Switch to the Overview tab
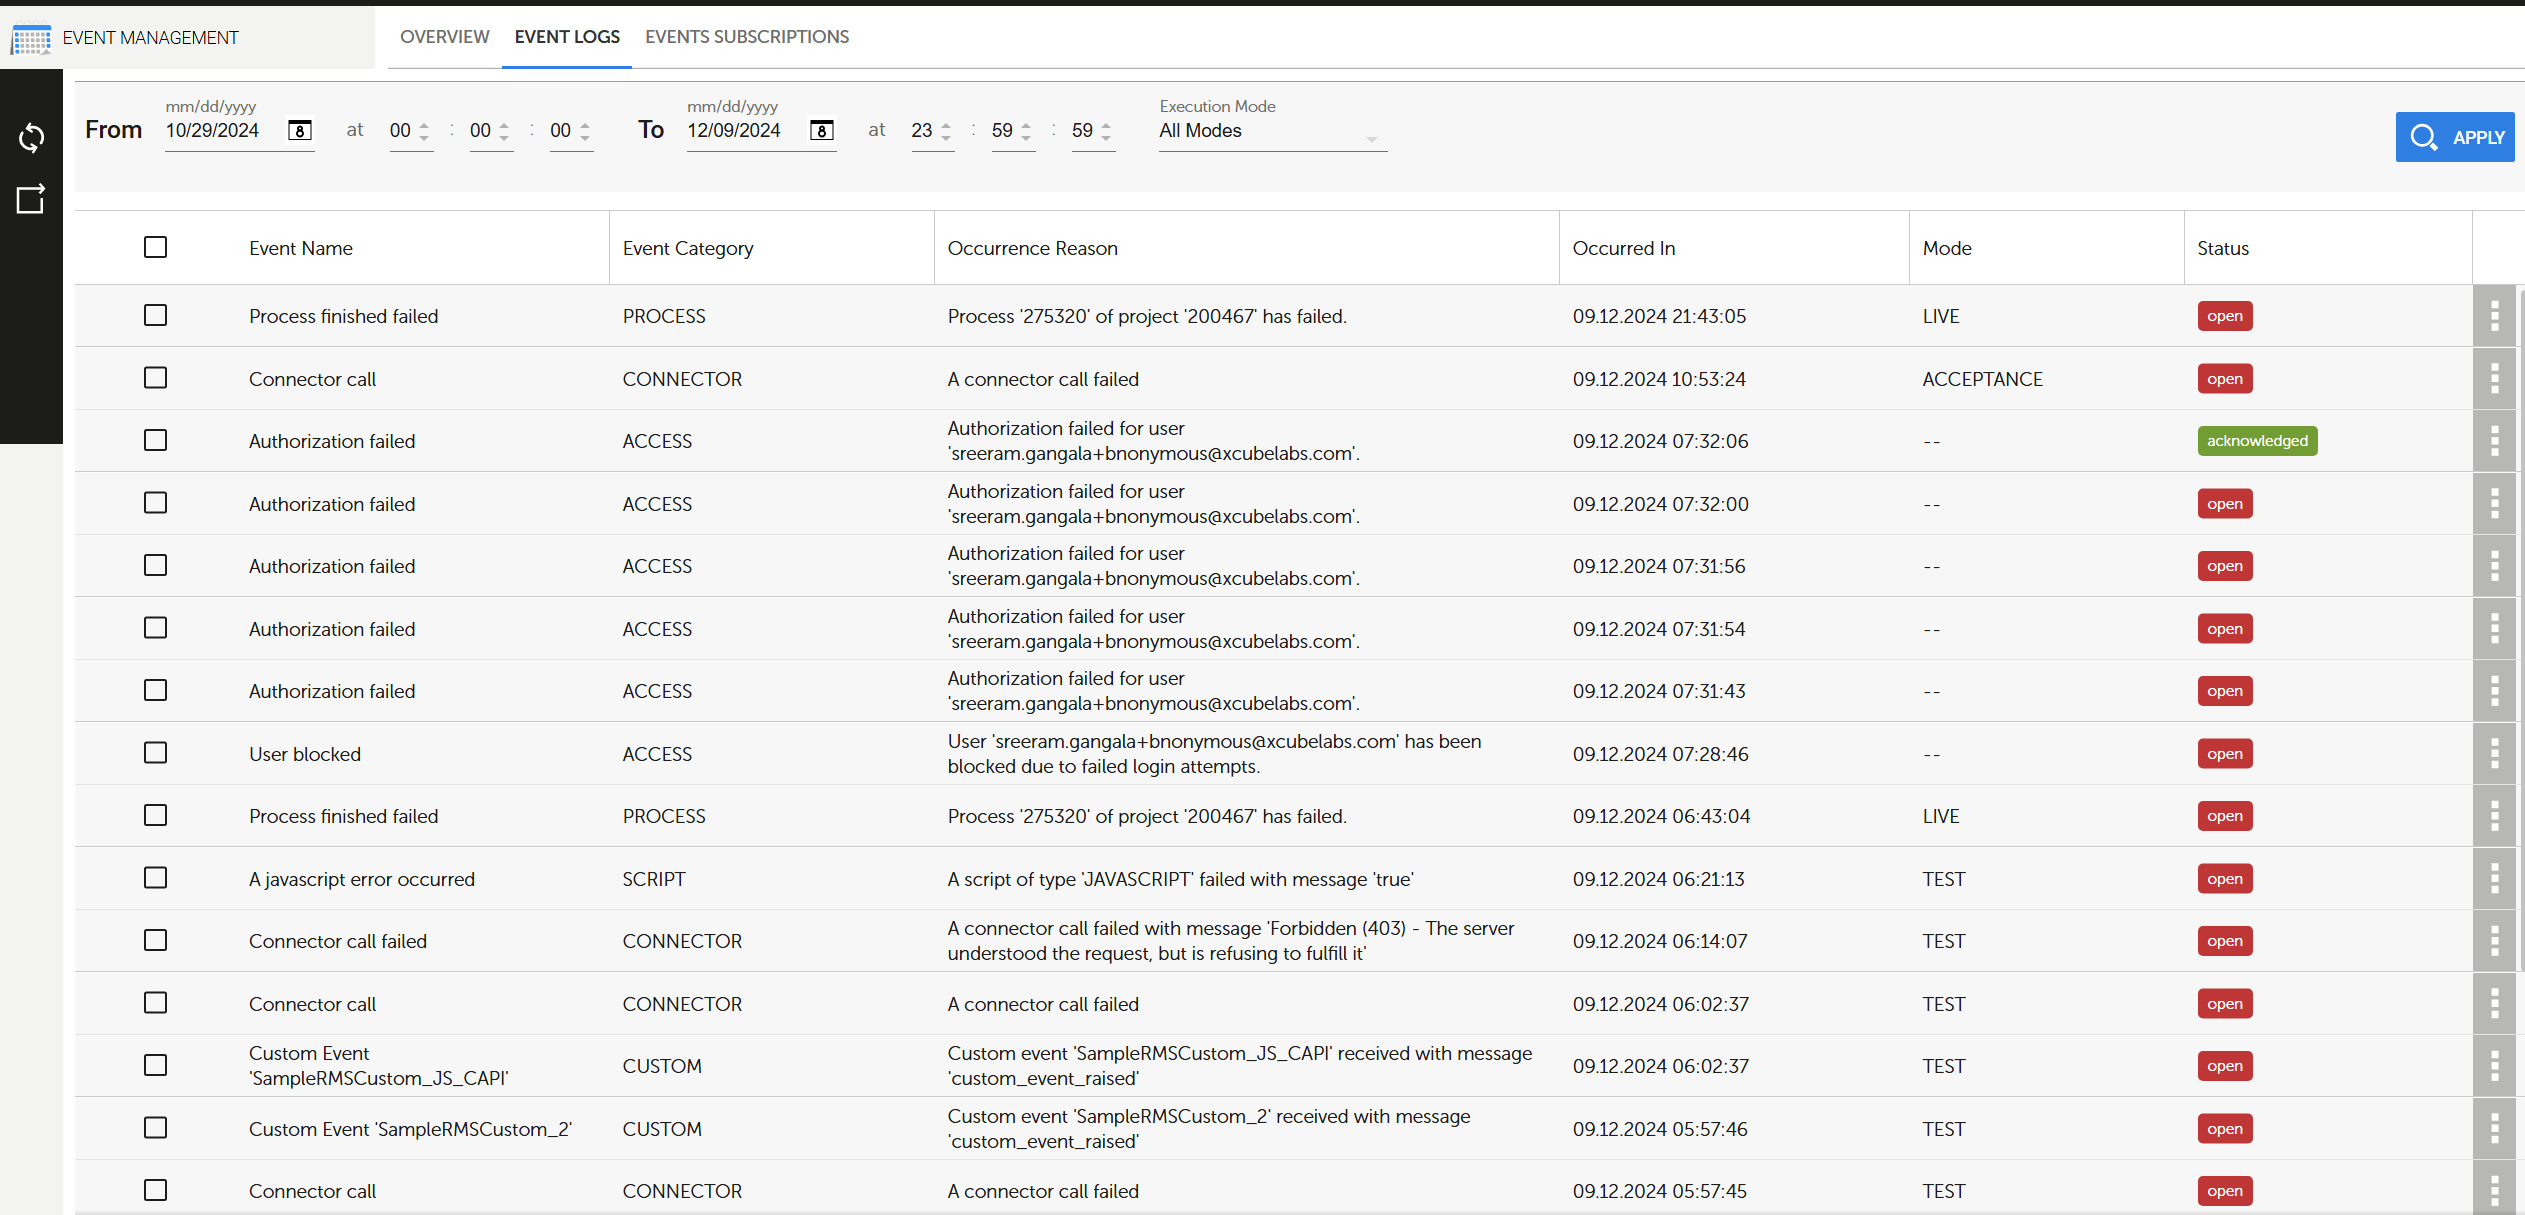2525x1215 pixels. pyautogui.click(x=445, y=37)
